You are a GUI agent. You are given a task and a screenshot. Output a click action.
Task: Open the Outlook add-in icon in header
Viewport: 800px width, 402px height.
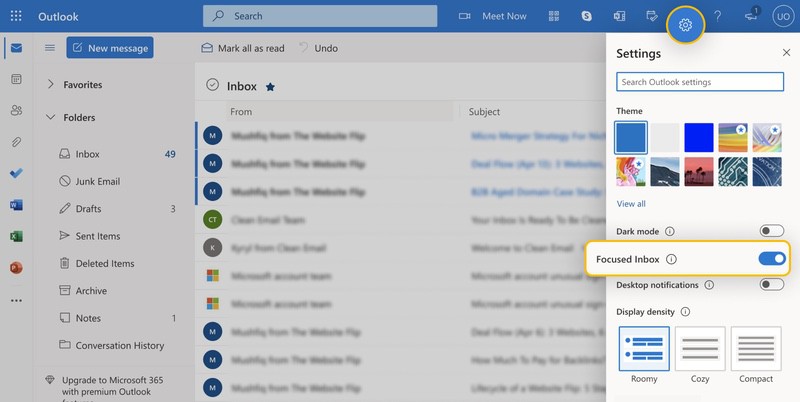(619, 16)
